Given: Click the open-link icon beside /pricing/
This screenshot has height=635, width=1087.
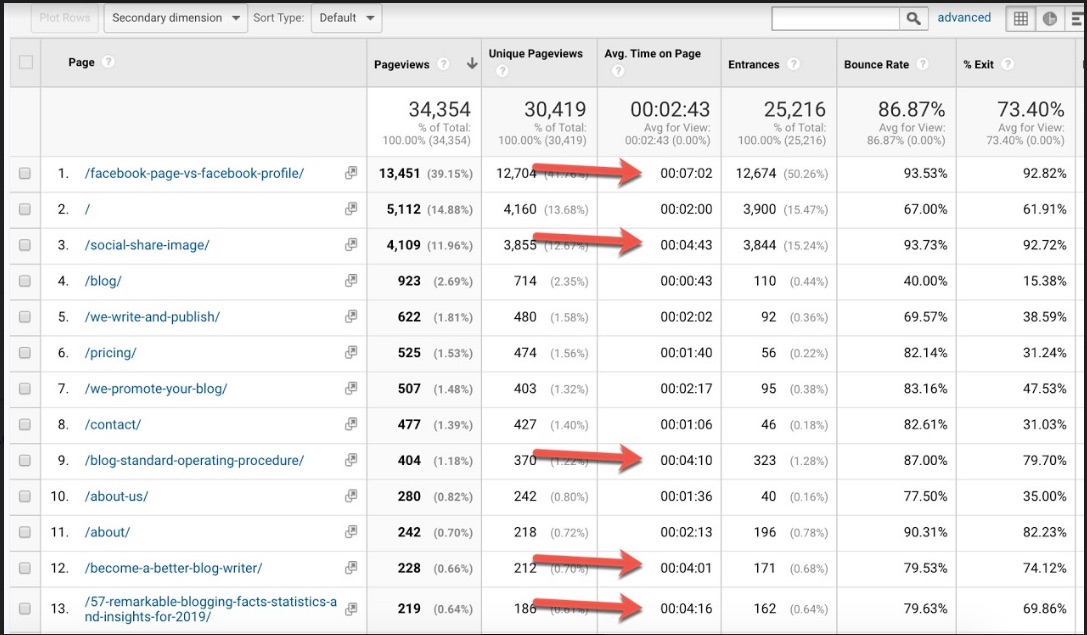Looking at the screenshot, I should pyautogui.click(x=351, y=353).
